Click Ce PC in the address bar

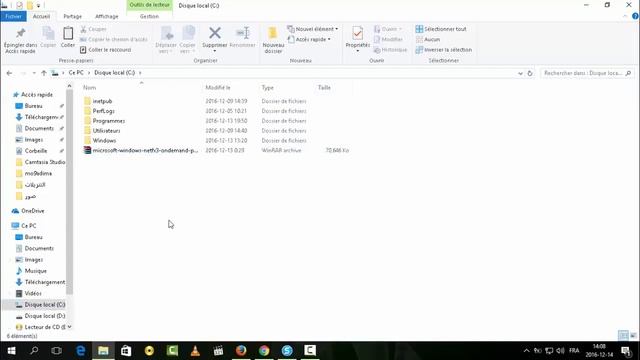[x=76, y=73]
